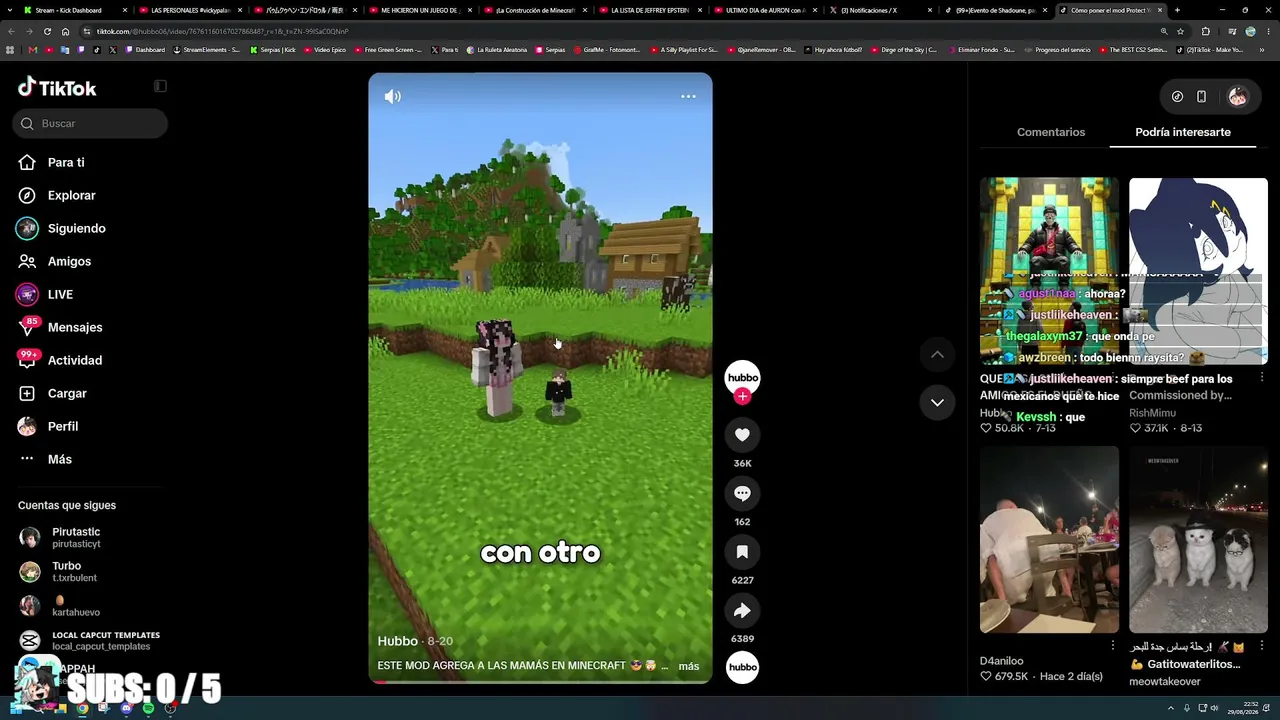Viewport: 1280px width, 720px height.
Task: Open the LIVE section
Action: click(x=60, y=294)
